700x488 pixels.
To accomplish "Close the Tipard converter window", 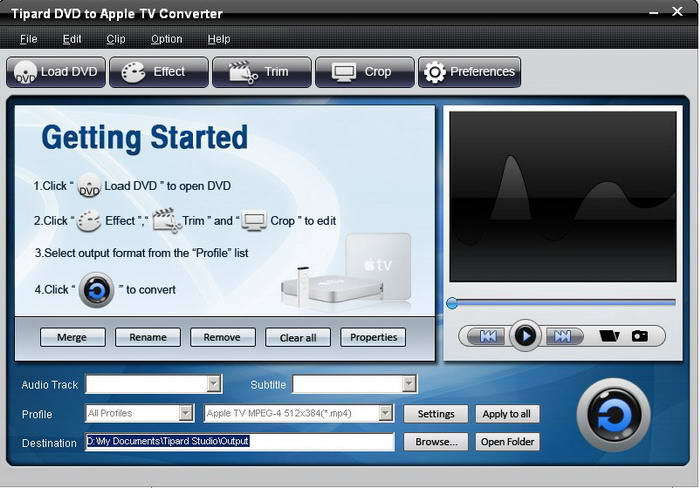I will [x=677, y=12].
